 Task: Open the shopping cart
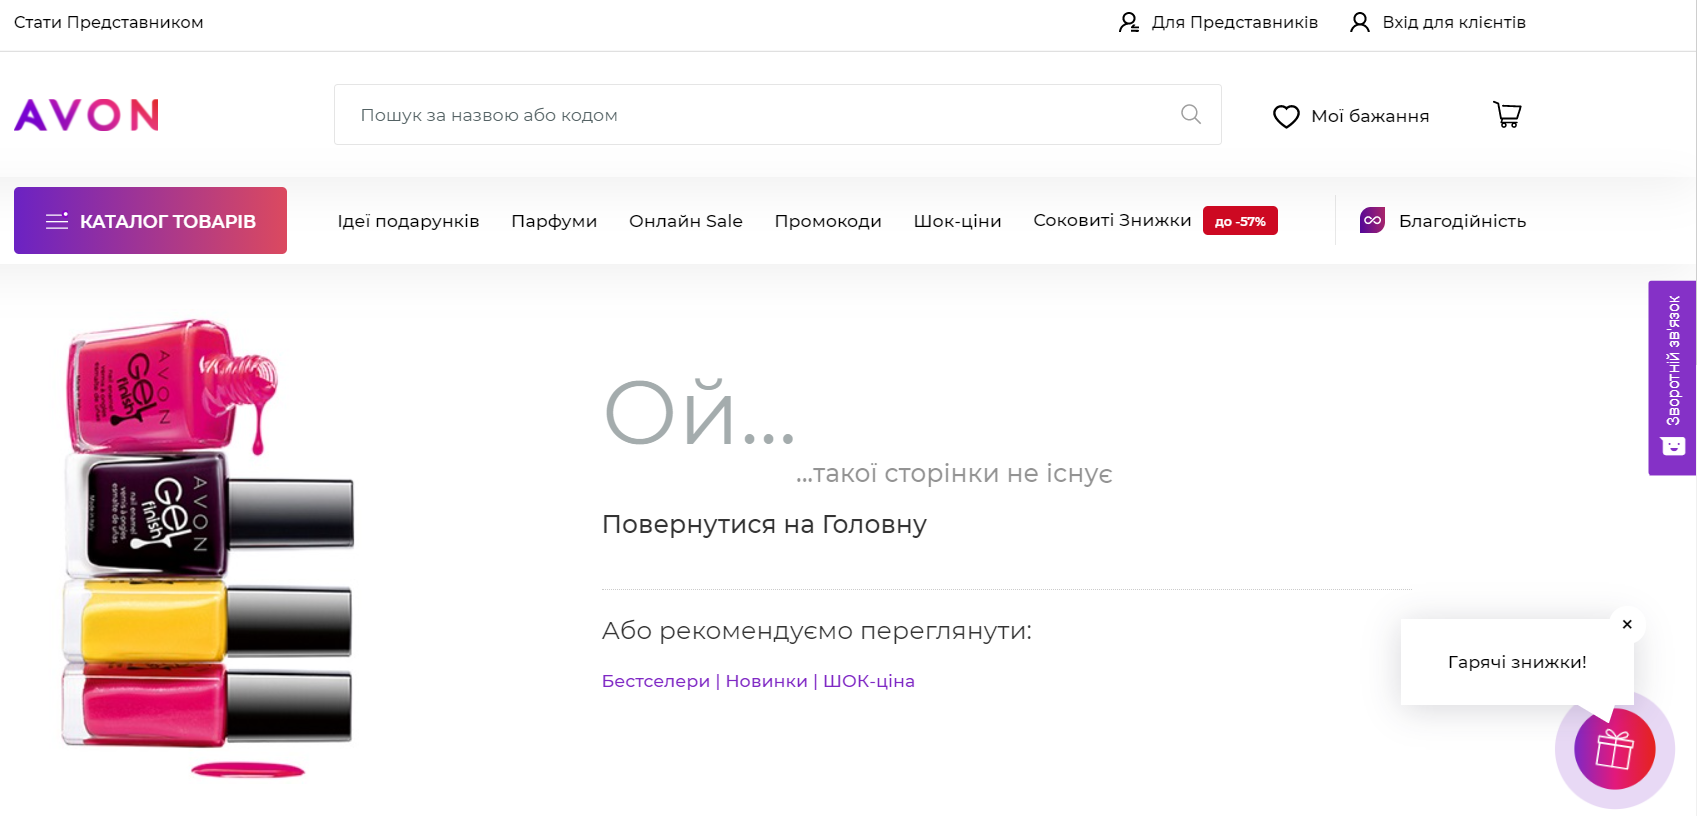[x=1507, y=115]
